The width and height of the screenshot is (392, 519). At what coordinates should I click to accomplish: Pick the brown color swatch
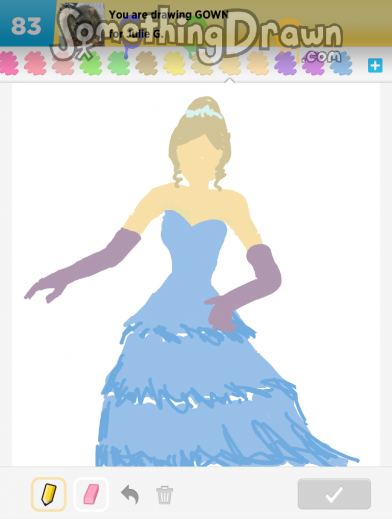pyautogui.click(x=146, y=63)
